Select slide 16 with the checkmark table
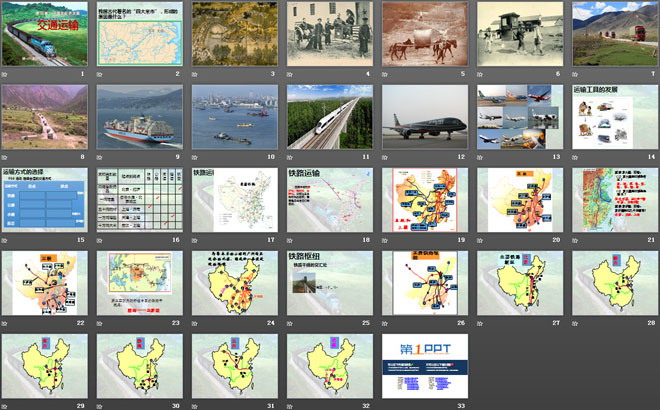 (140, 200)
